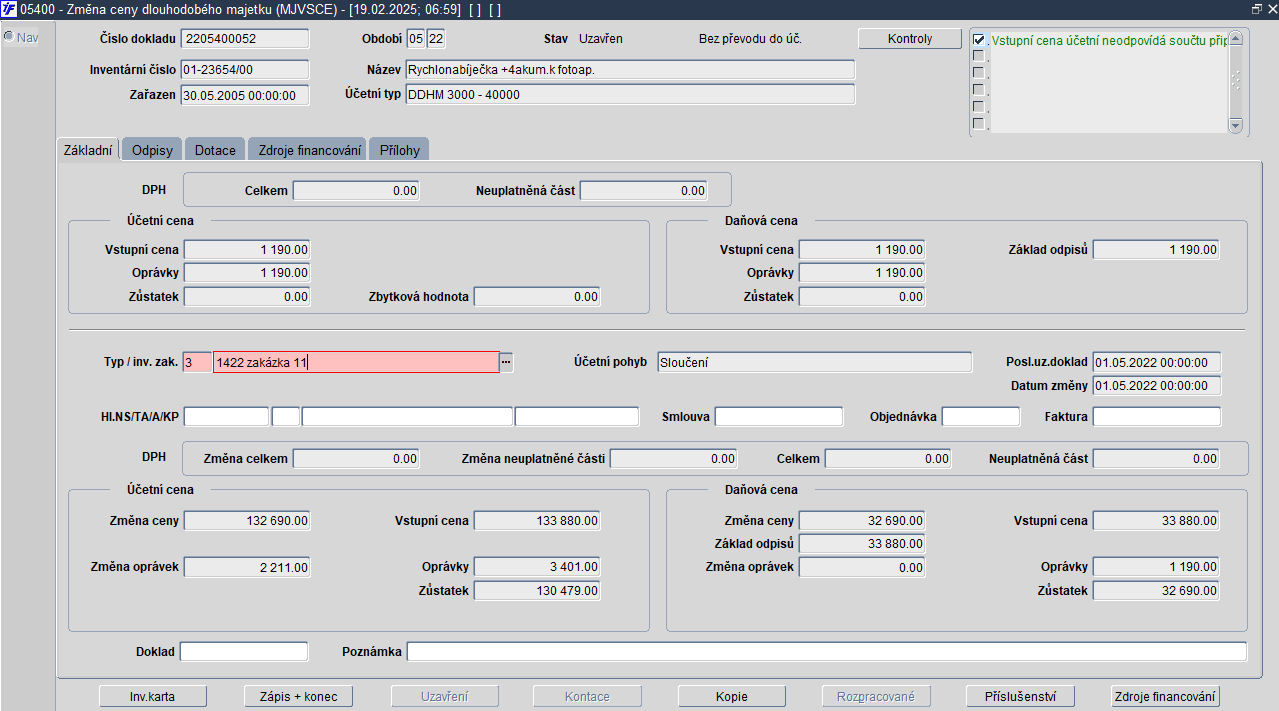Tick the second checkbox in the controls list
Screen dimensions: 1279x711
pyautogui.click(x=979, y=57)
